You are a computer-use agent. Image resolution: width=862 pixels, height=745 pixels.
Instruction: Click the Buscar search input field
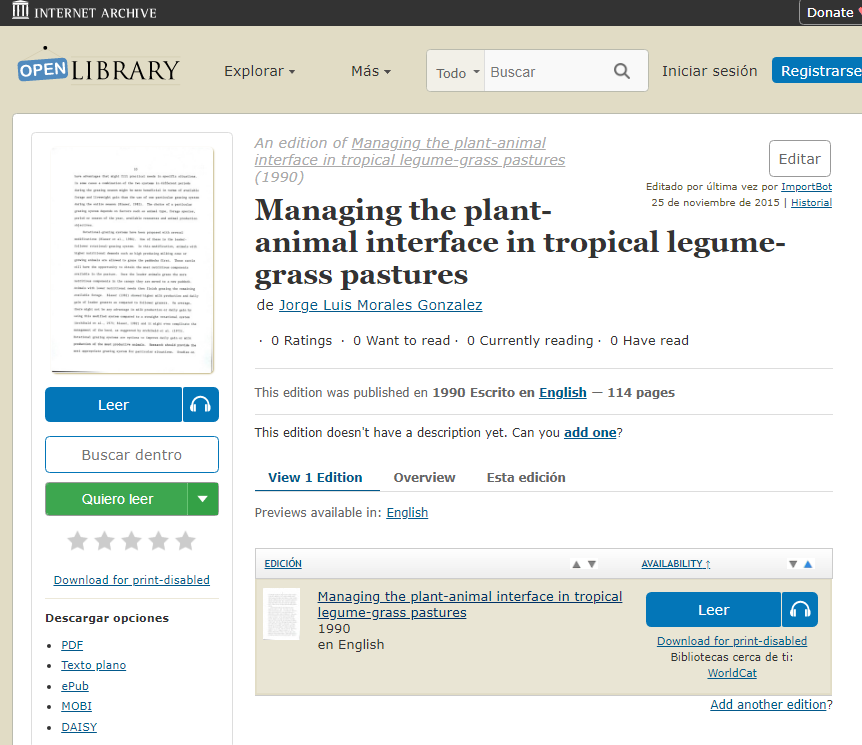click(545, 72)
